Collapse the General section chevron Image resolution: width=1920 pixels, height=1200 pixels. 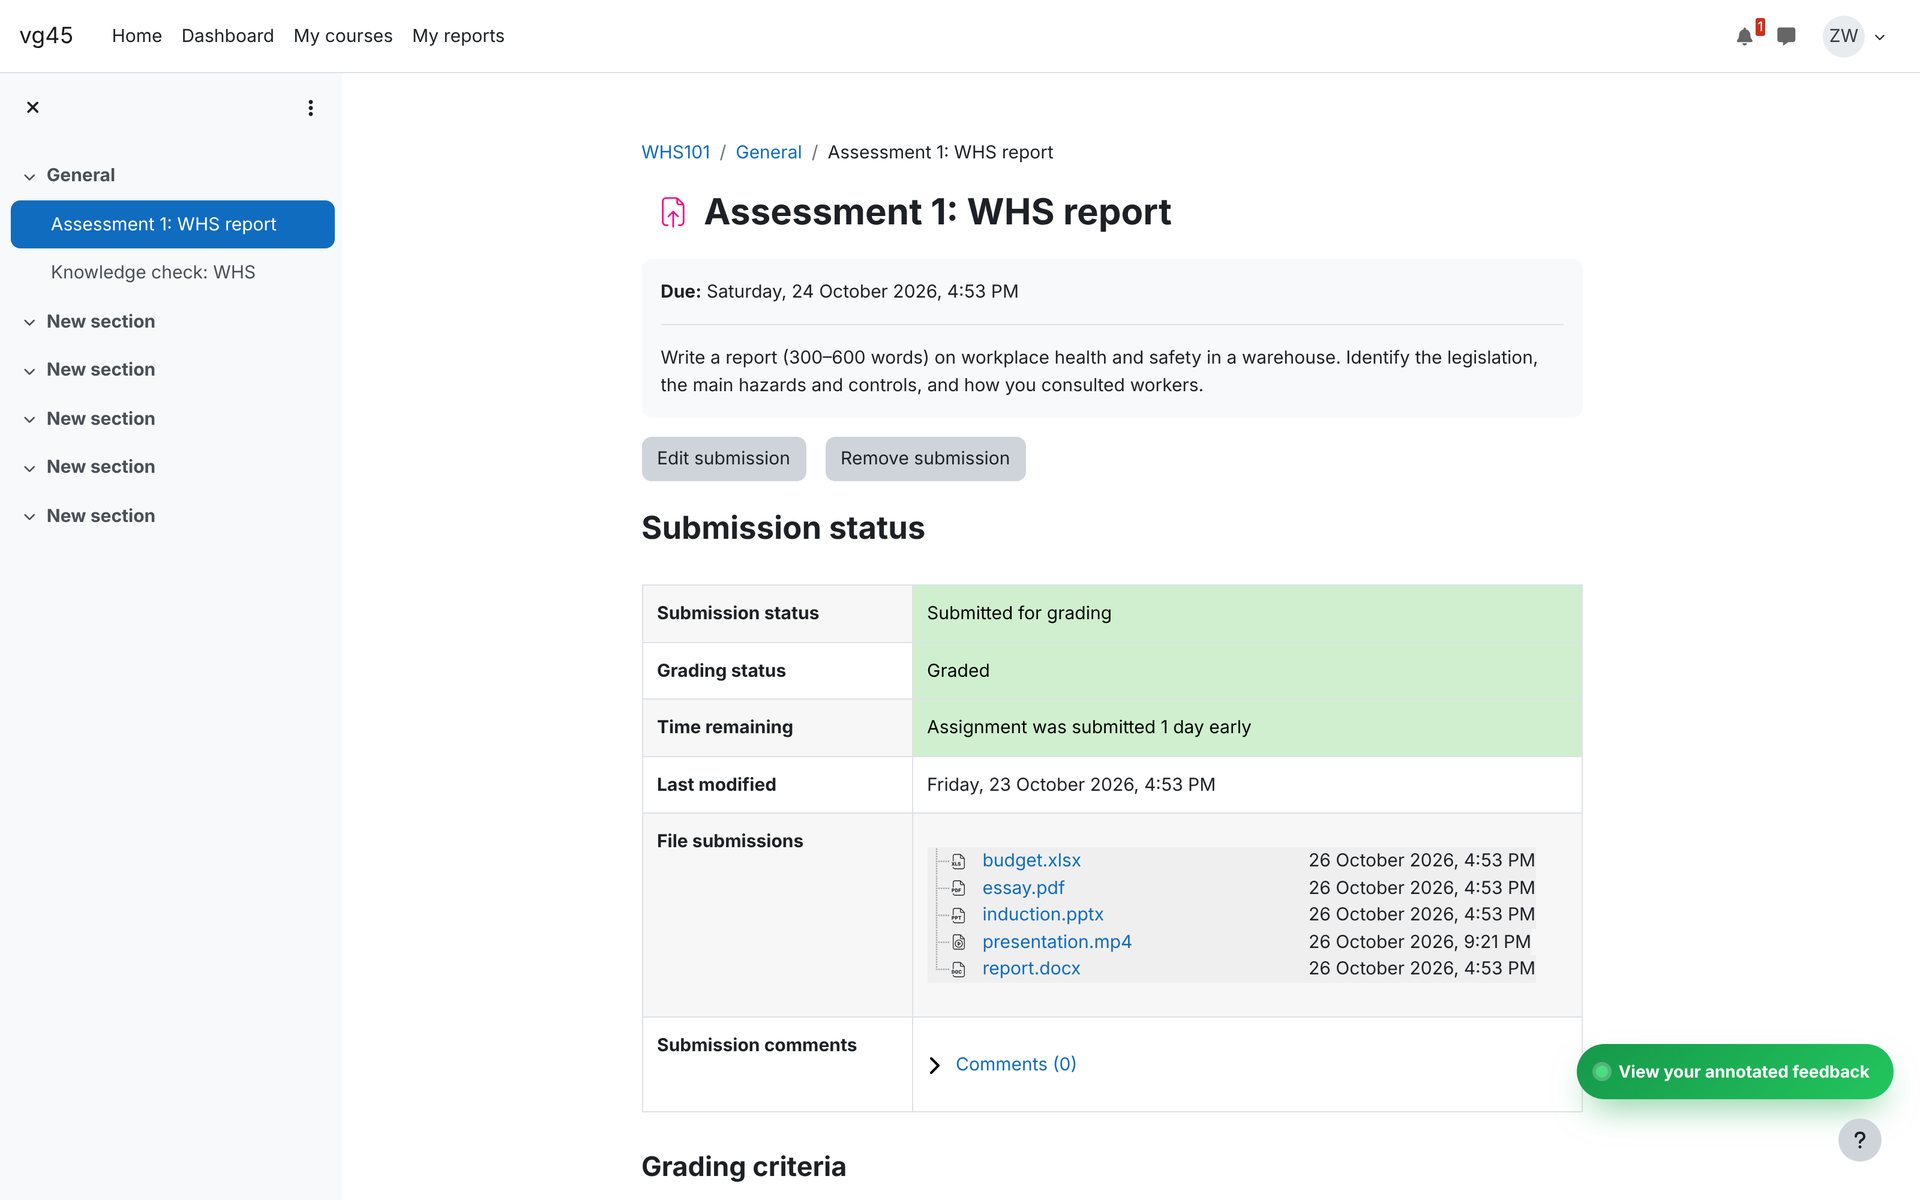pyautogui.click(x=30, y=176)
